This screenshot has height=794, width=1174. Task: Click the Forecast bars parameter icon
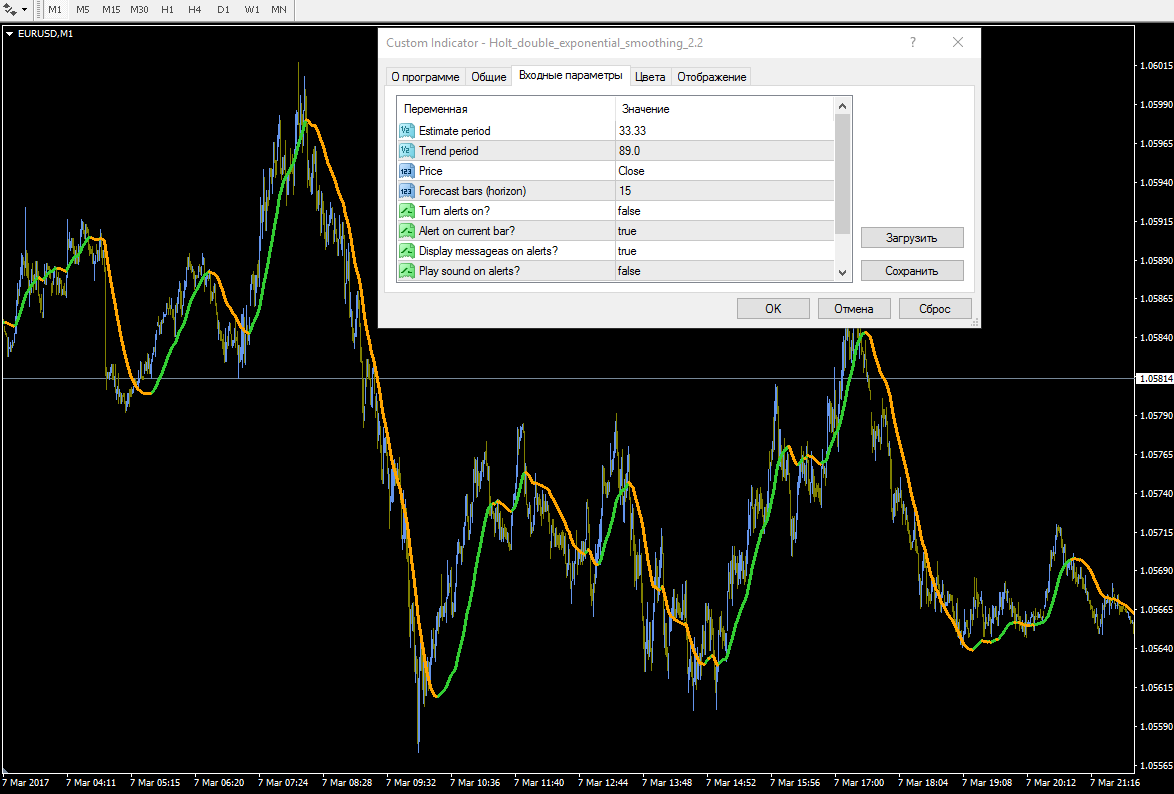(407, 191)
